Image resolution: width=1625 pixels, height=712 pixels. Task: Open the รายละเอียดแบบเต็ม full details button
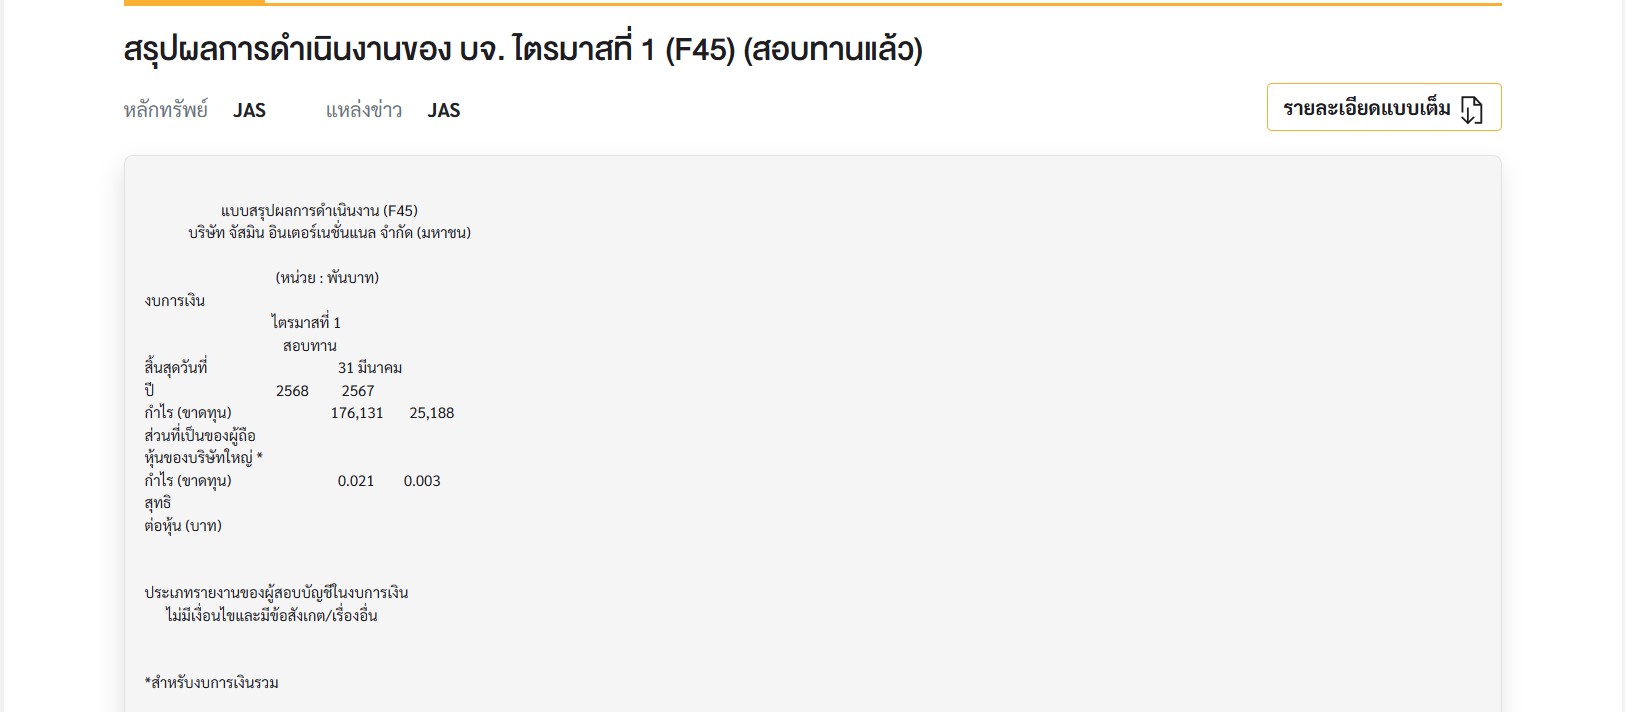[1384, 107]
